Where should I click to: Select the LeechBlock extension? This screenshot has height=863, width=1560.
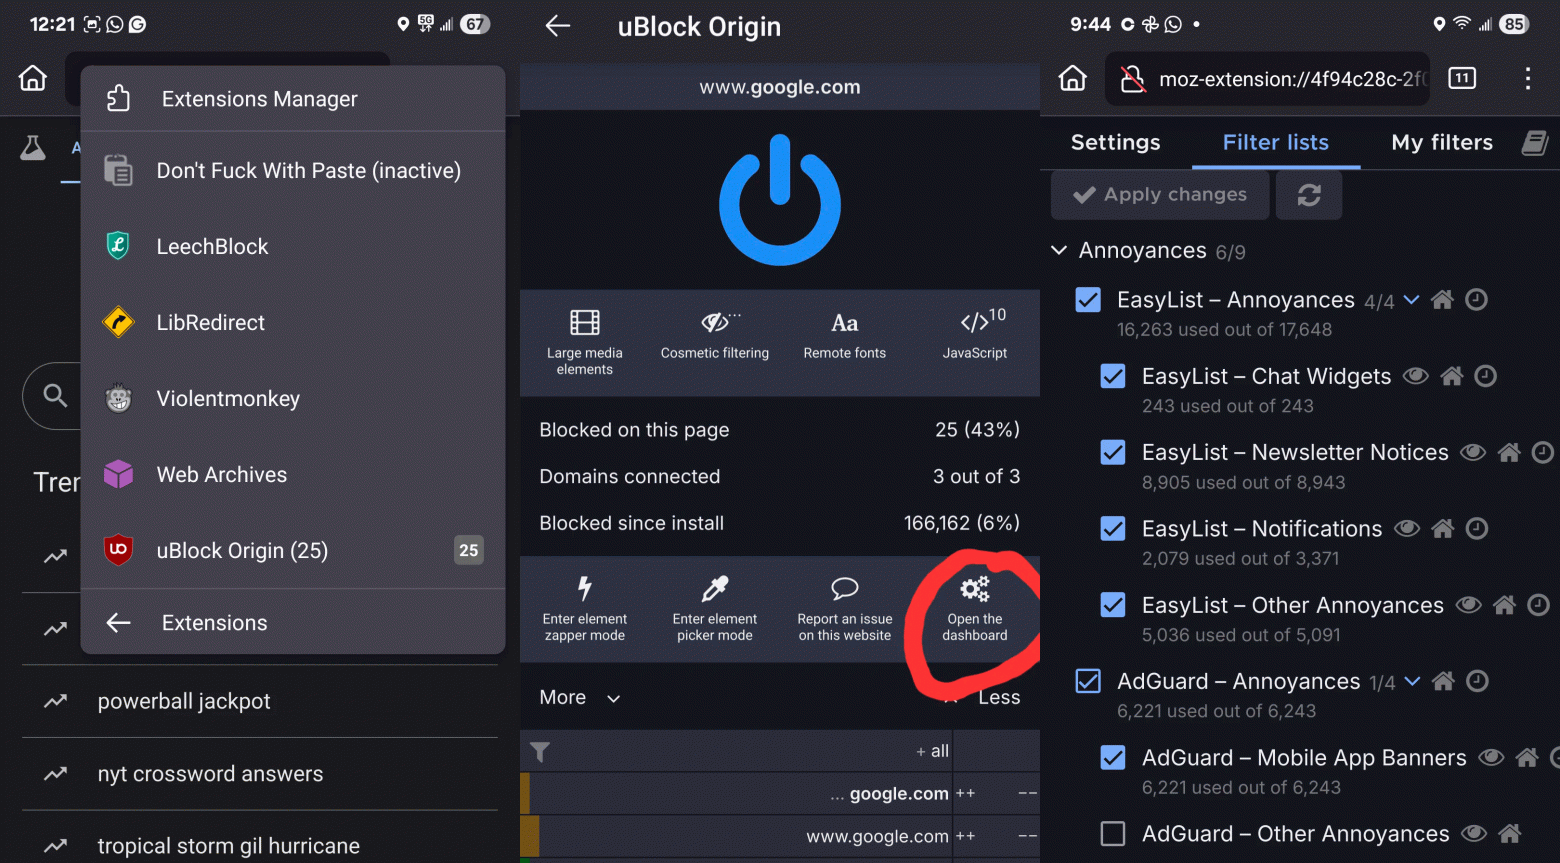click(212, 246)
